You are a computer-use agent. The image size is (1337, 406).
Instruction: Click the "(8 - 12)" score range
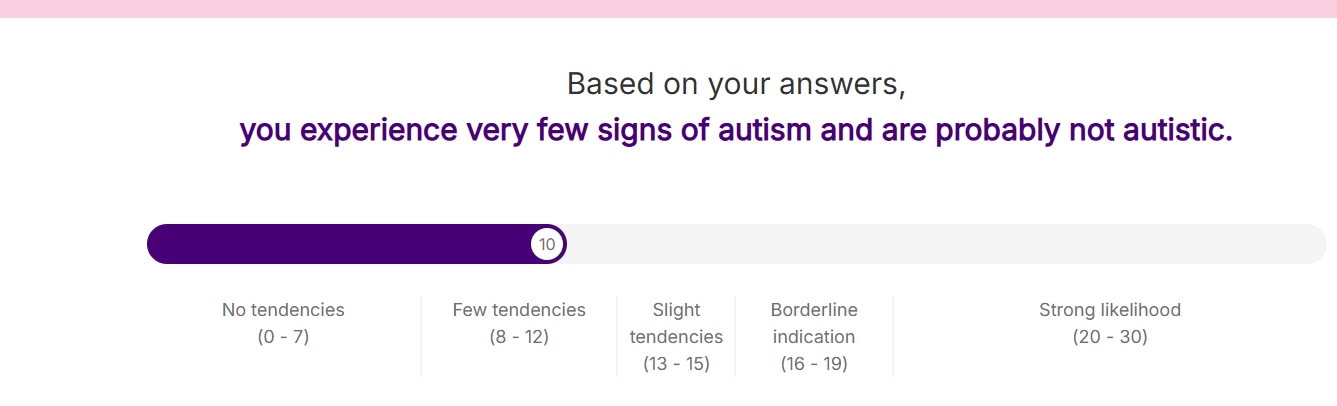tap(519, 337)
